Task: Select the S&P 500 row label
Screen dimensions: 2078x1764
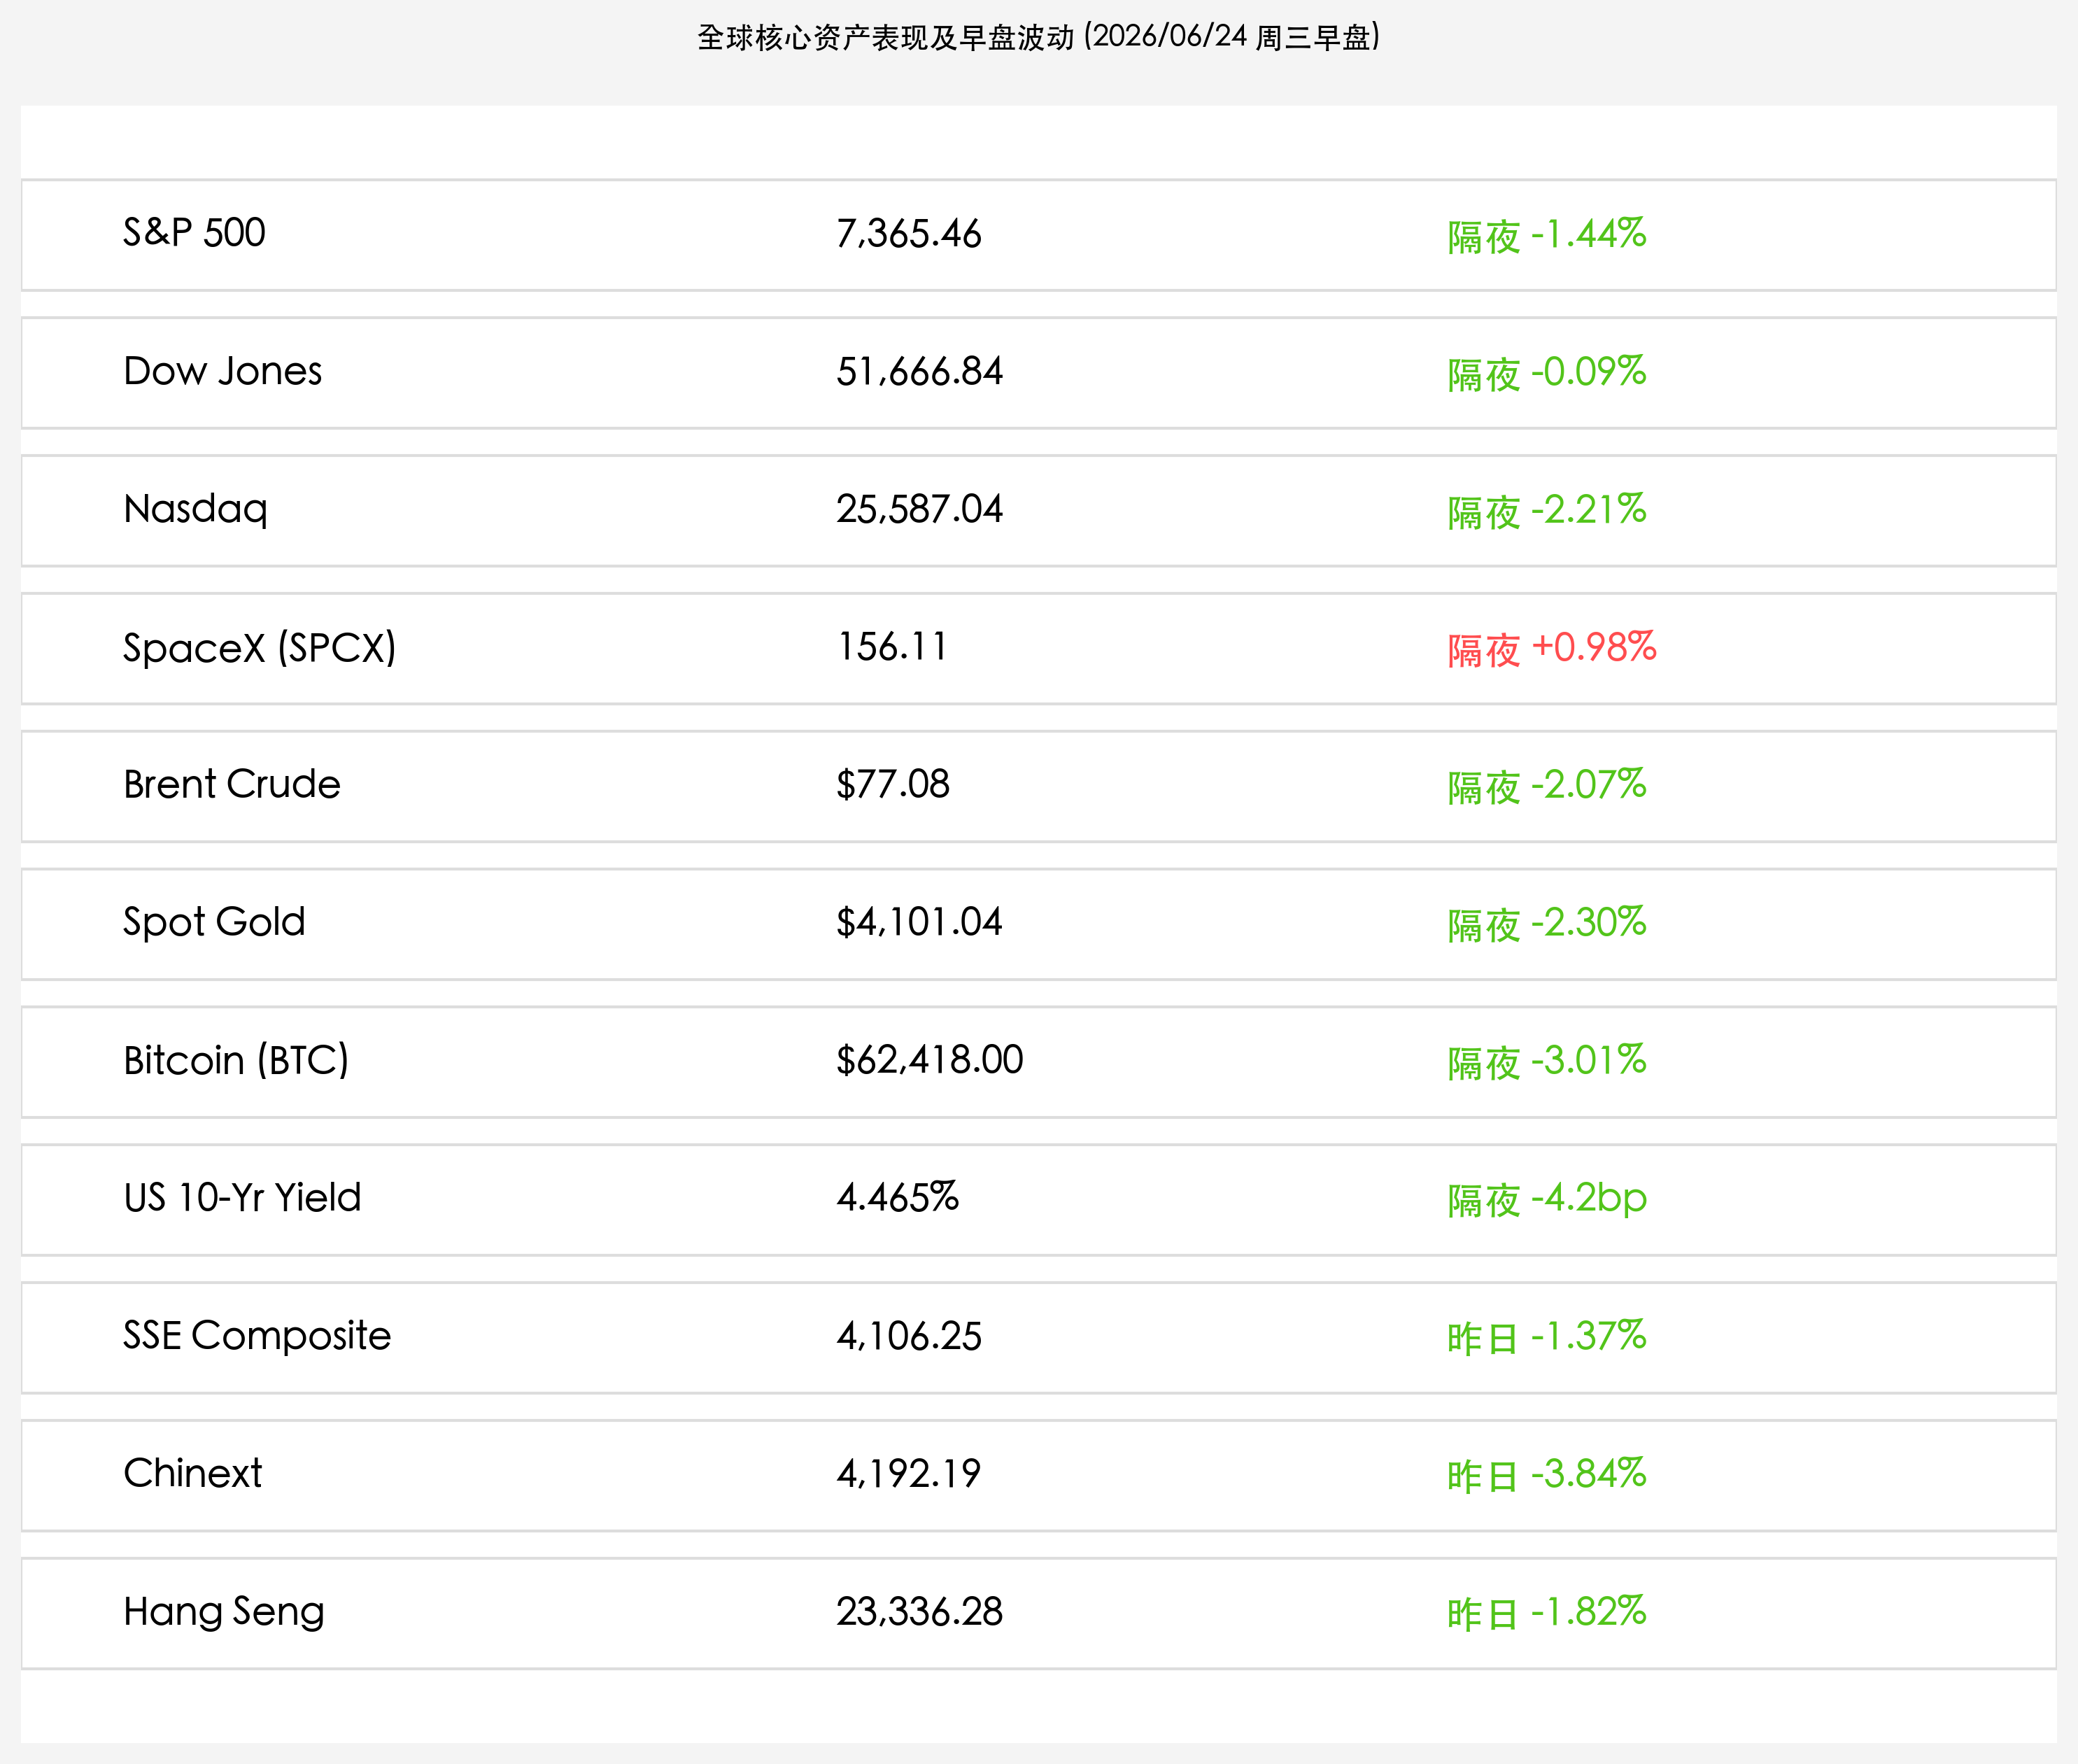Action: [x=194, y=233]
